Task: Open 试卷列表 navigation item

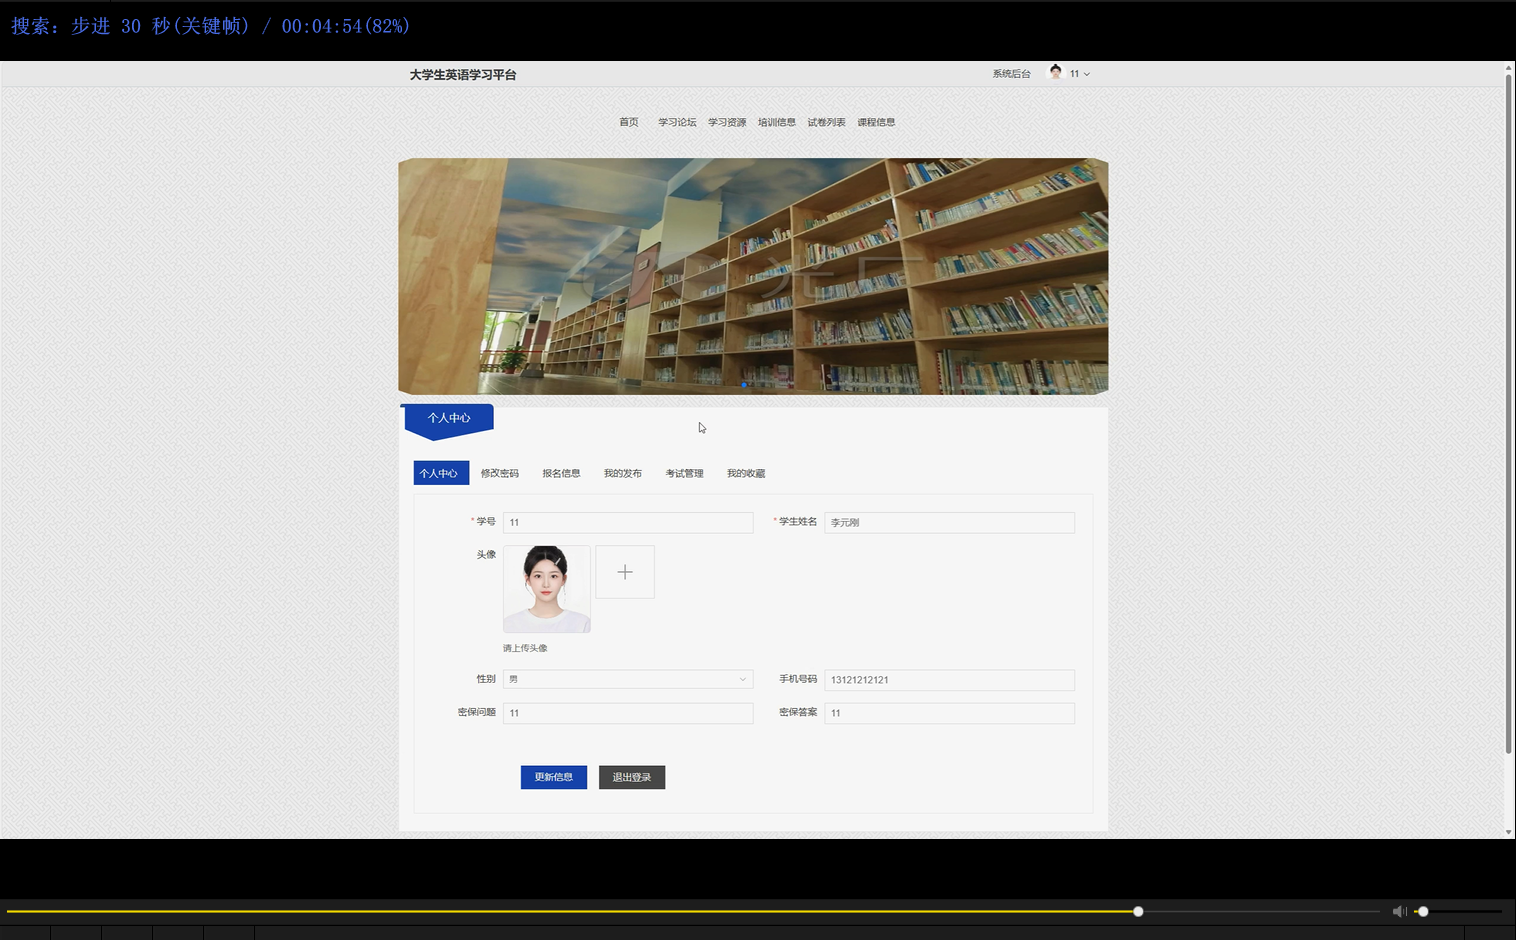Action: (x=826, y=122)
